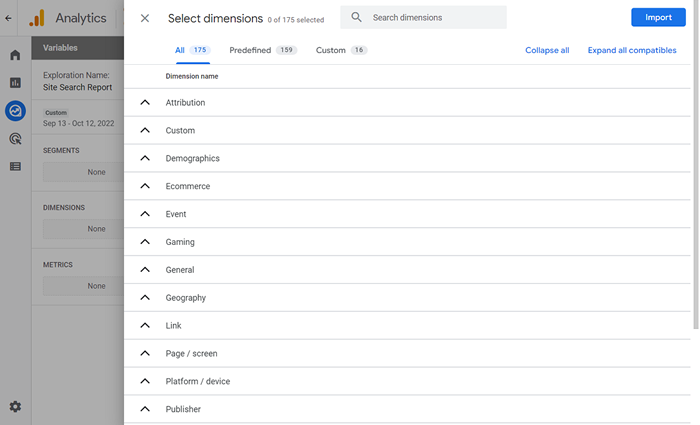
Task: Click the Import button
Action: pos(658,17)
